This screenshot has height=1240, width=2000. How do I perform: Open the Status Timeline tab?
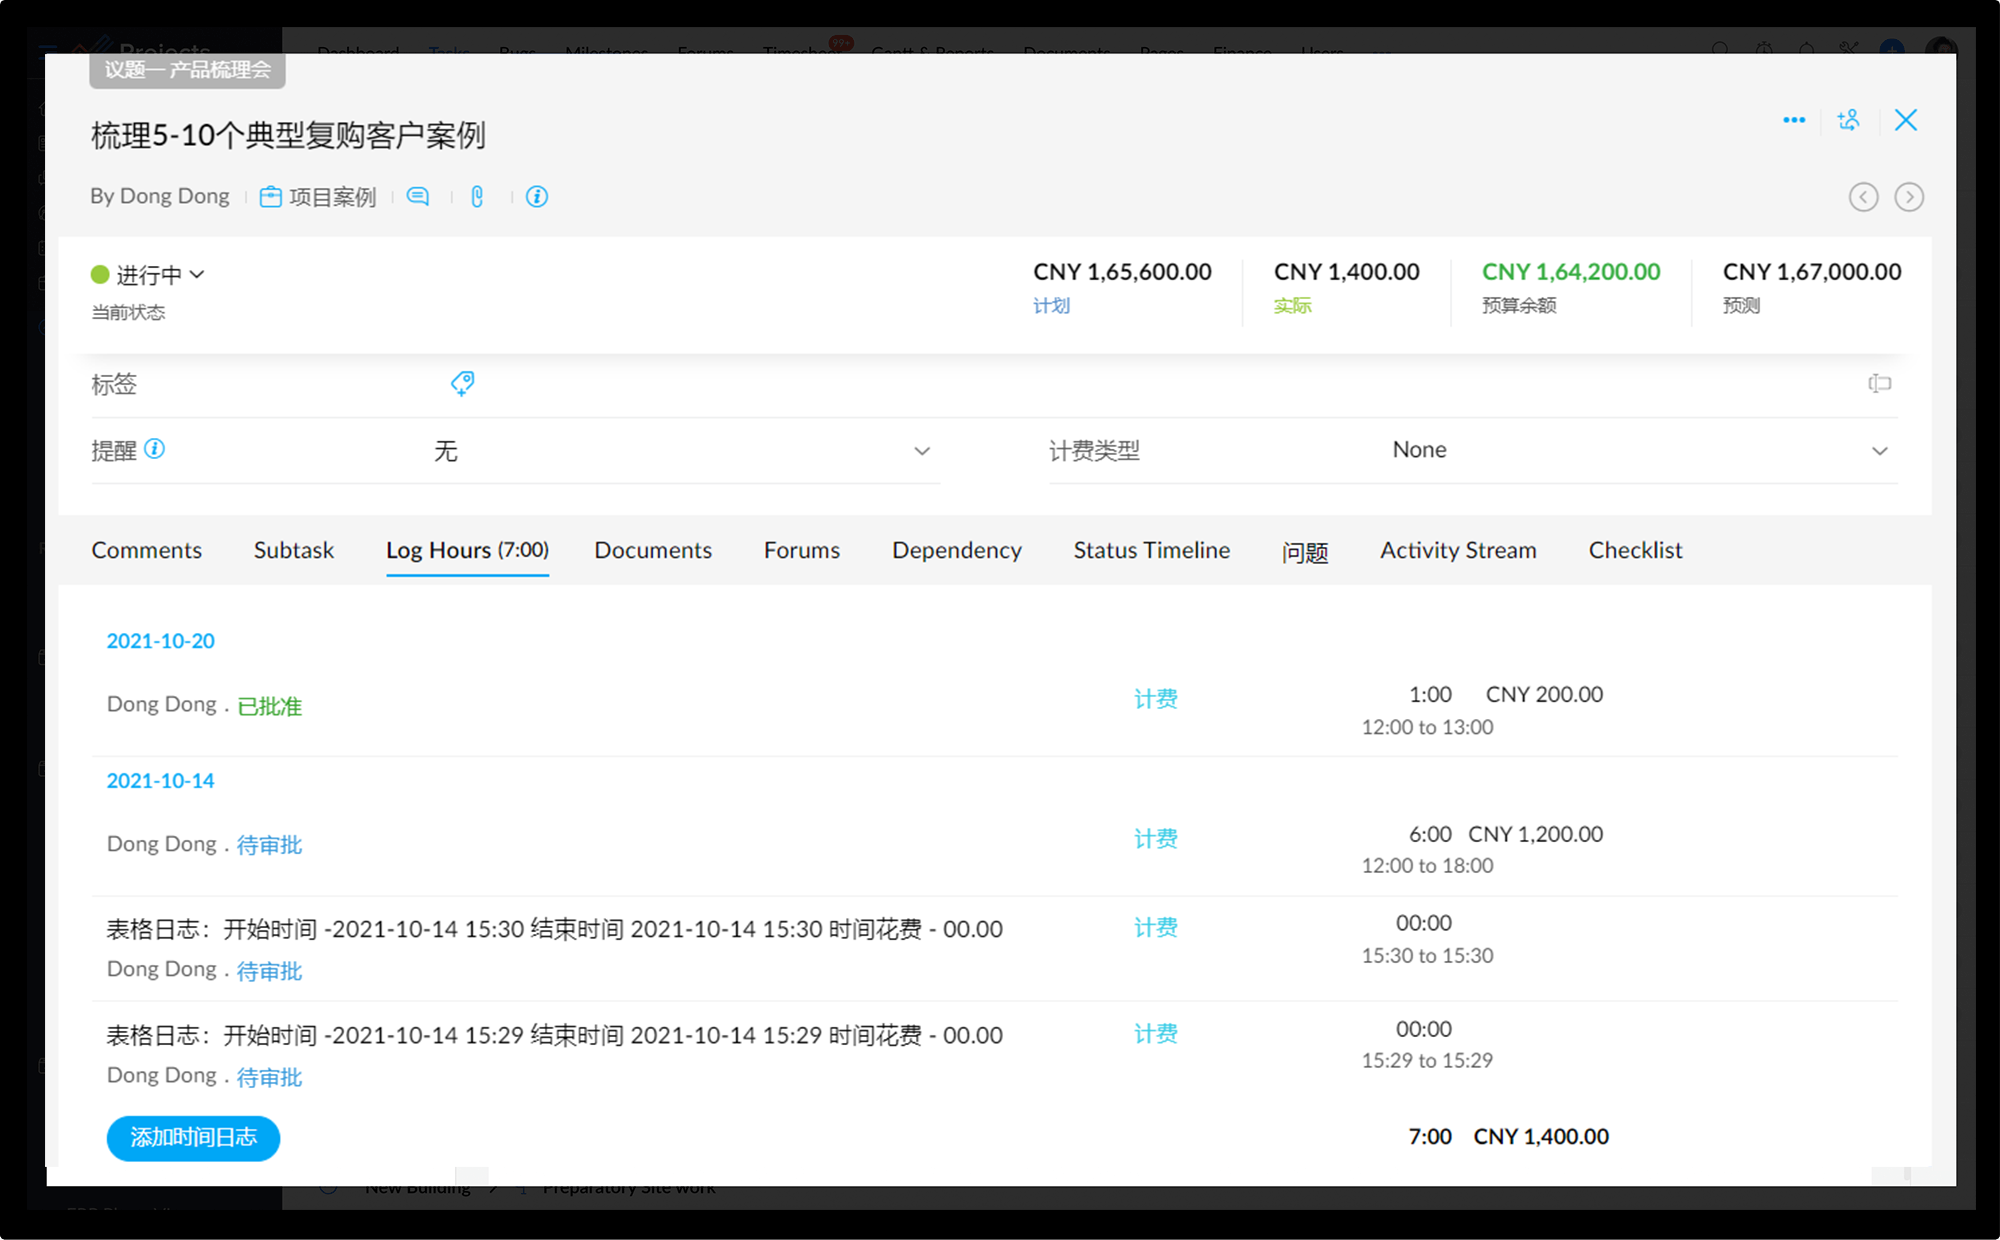click(1151, 550)
